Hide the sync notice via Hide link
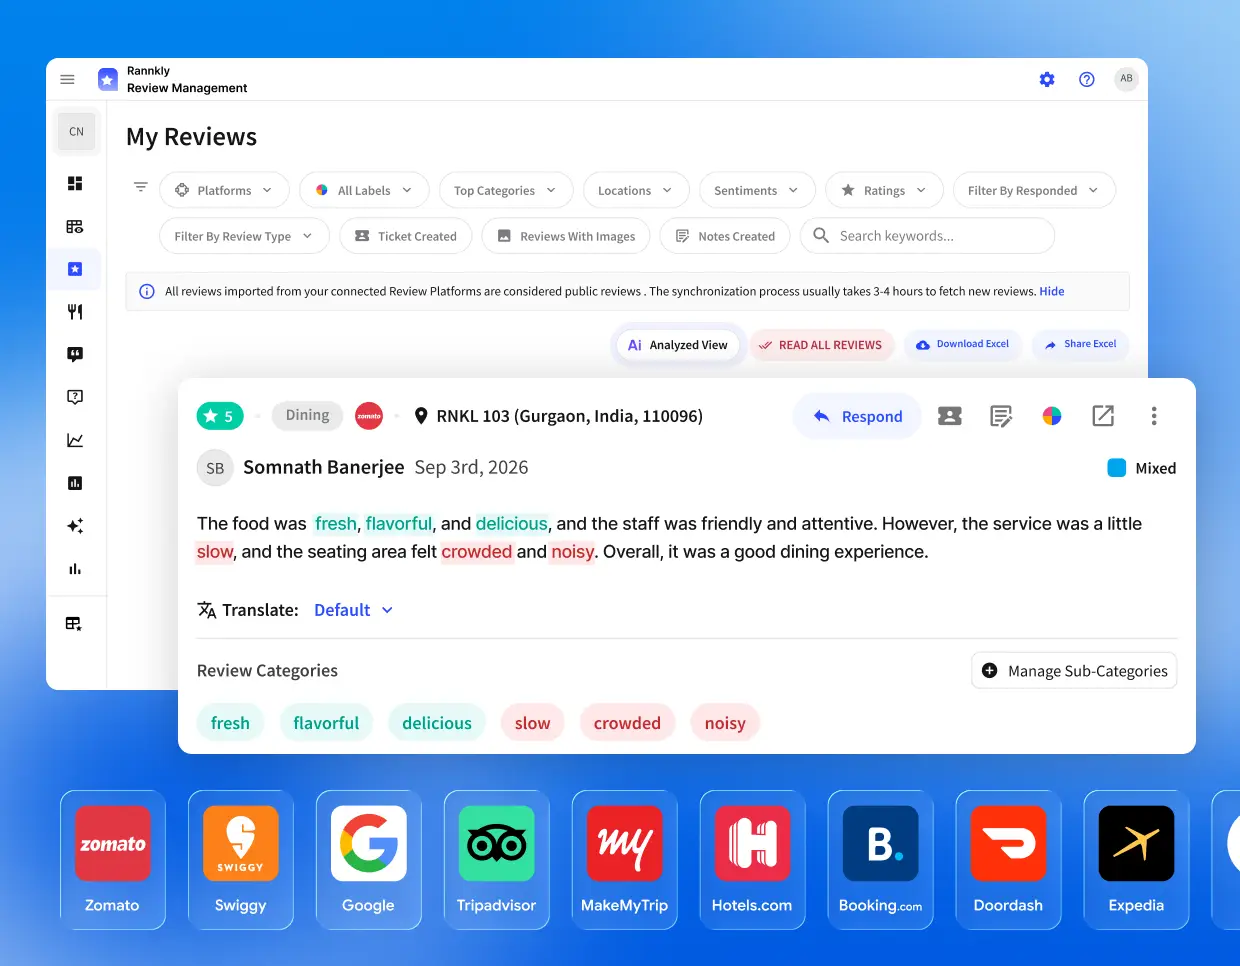Image resolution: width=1240 pixels, height=966 pixels. point(1052,292)
